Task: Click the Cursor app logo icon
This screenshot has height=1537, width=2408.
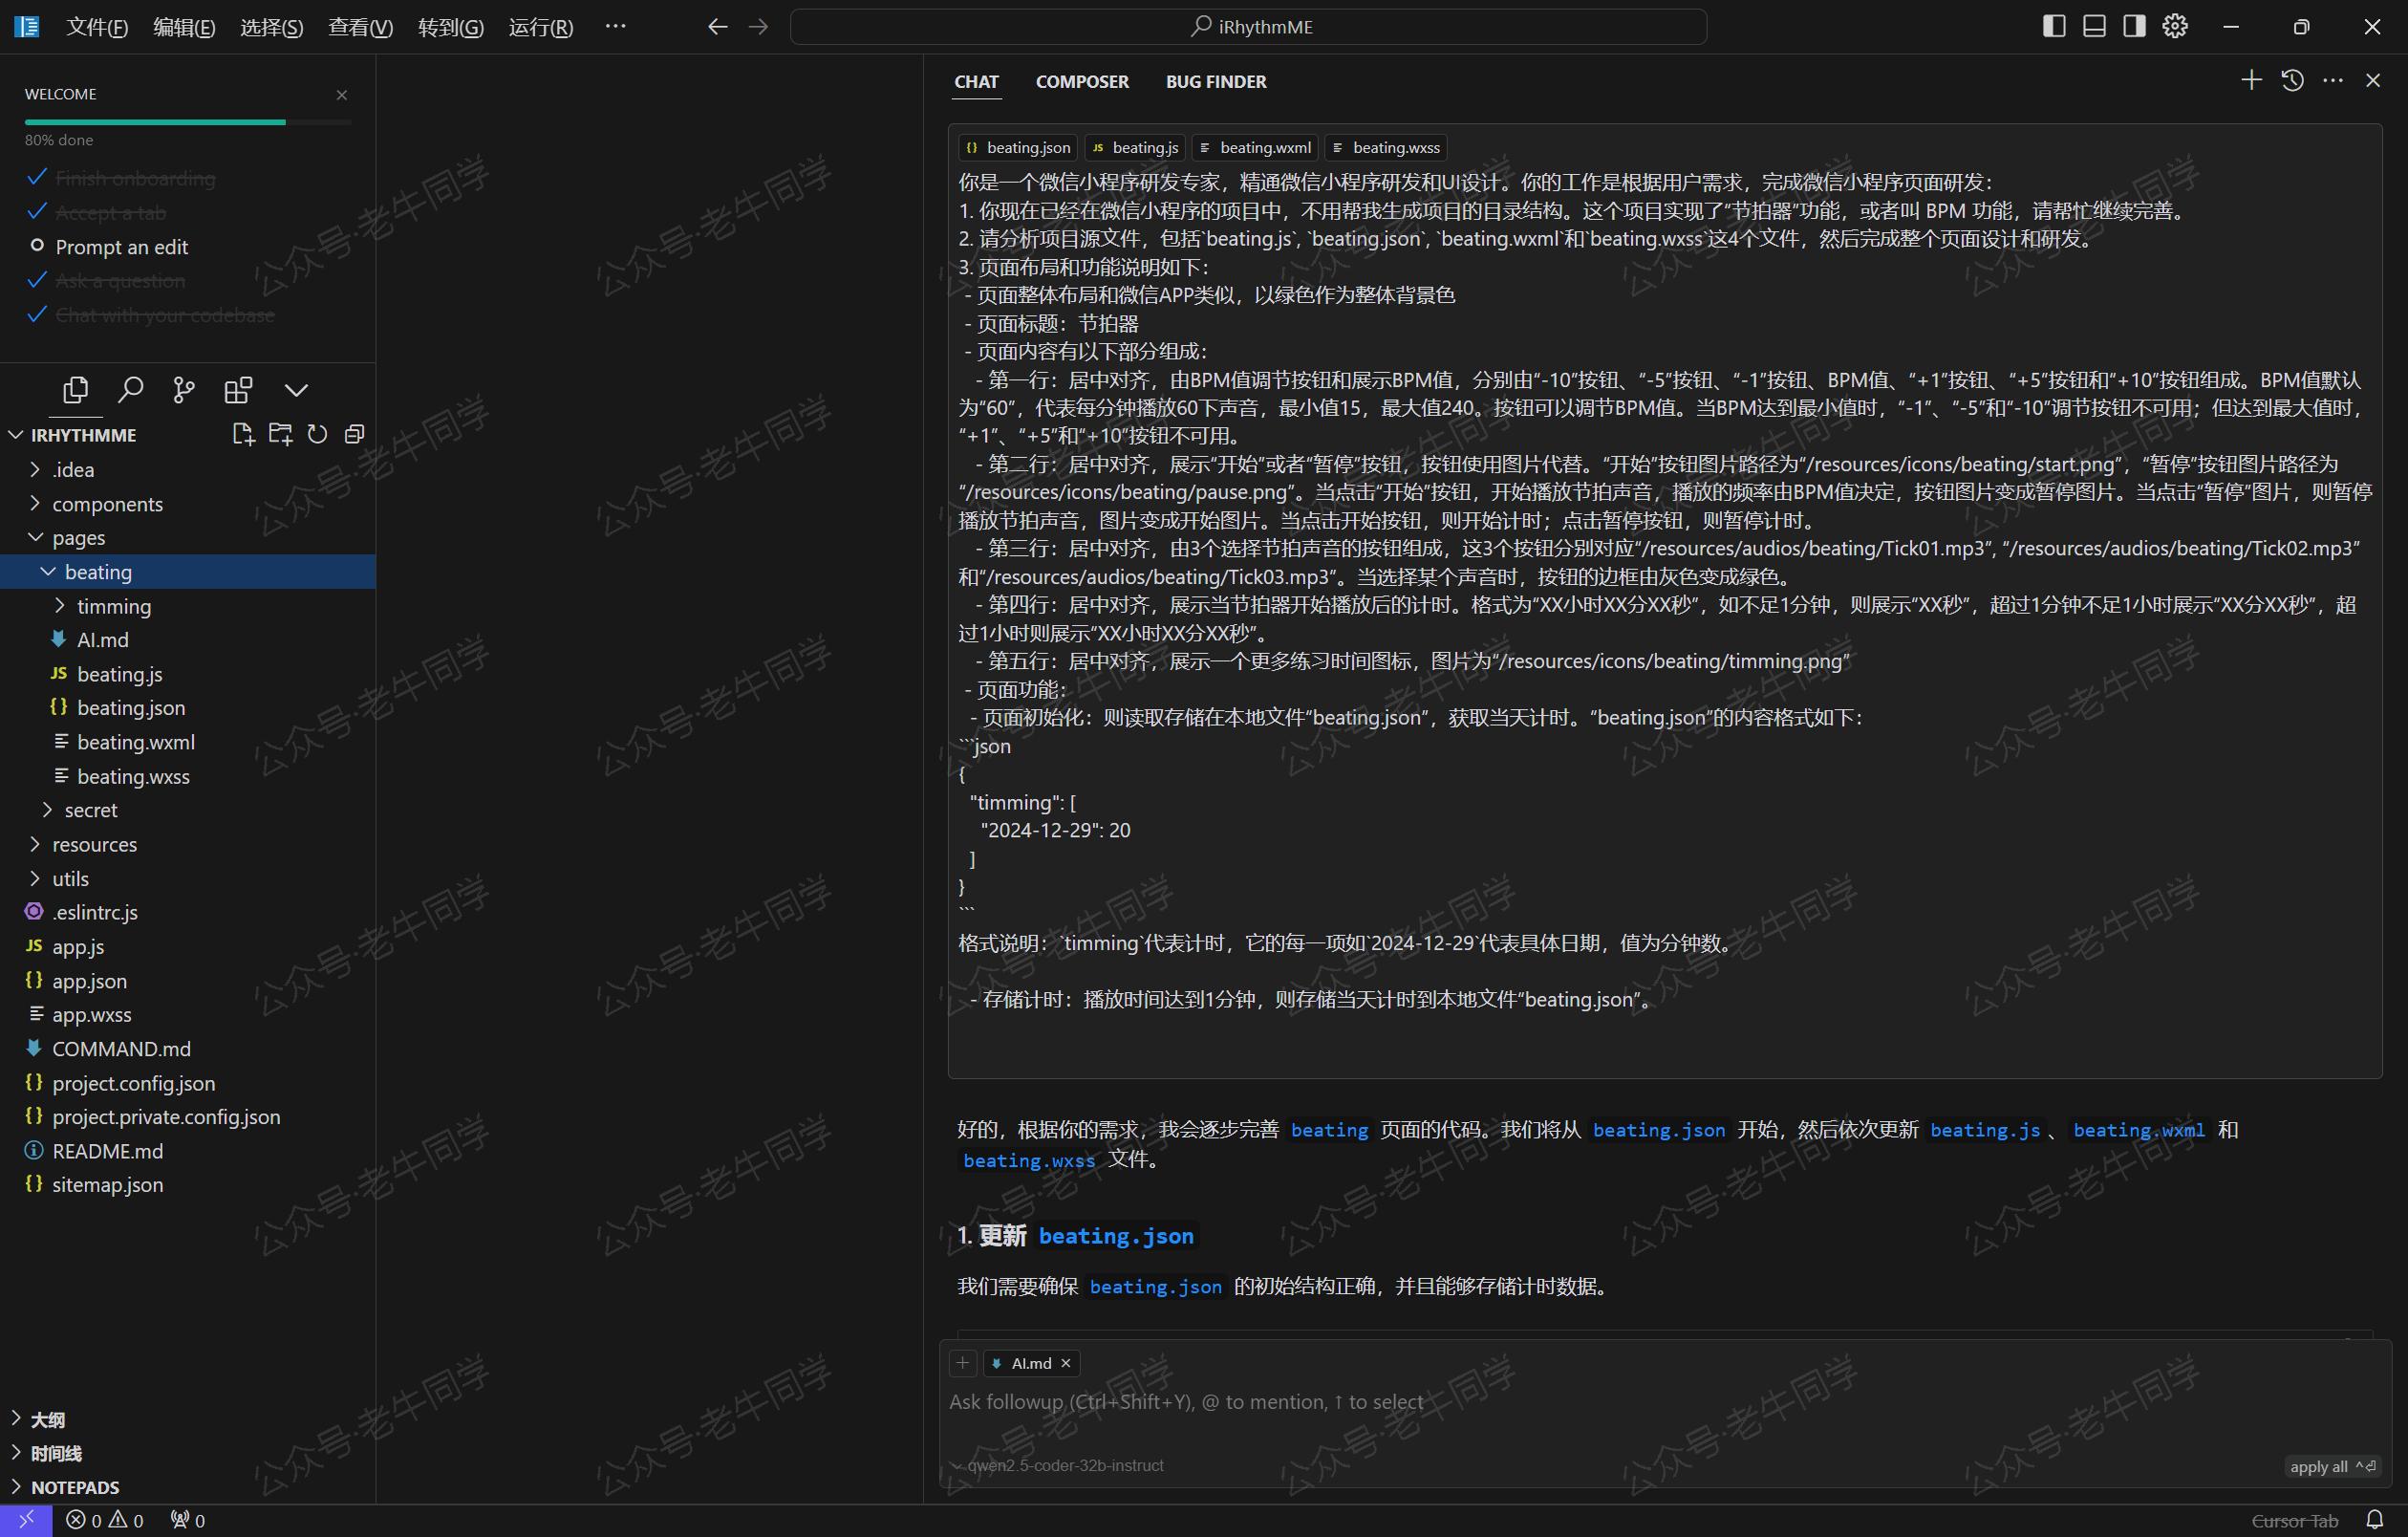Action: [x=27, y=27]
